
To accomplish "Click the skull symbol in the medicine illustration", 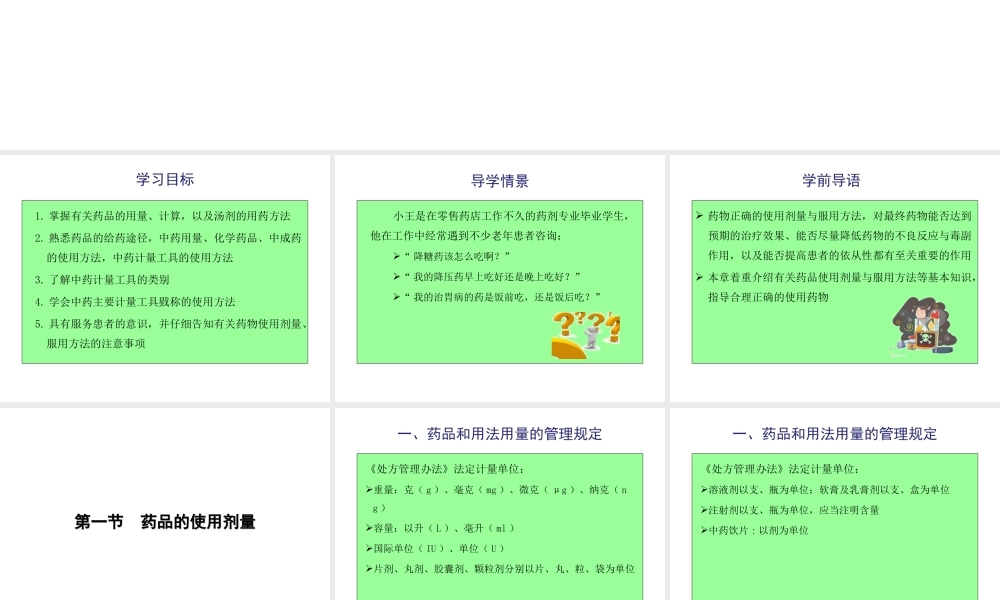I will point(926,338).
